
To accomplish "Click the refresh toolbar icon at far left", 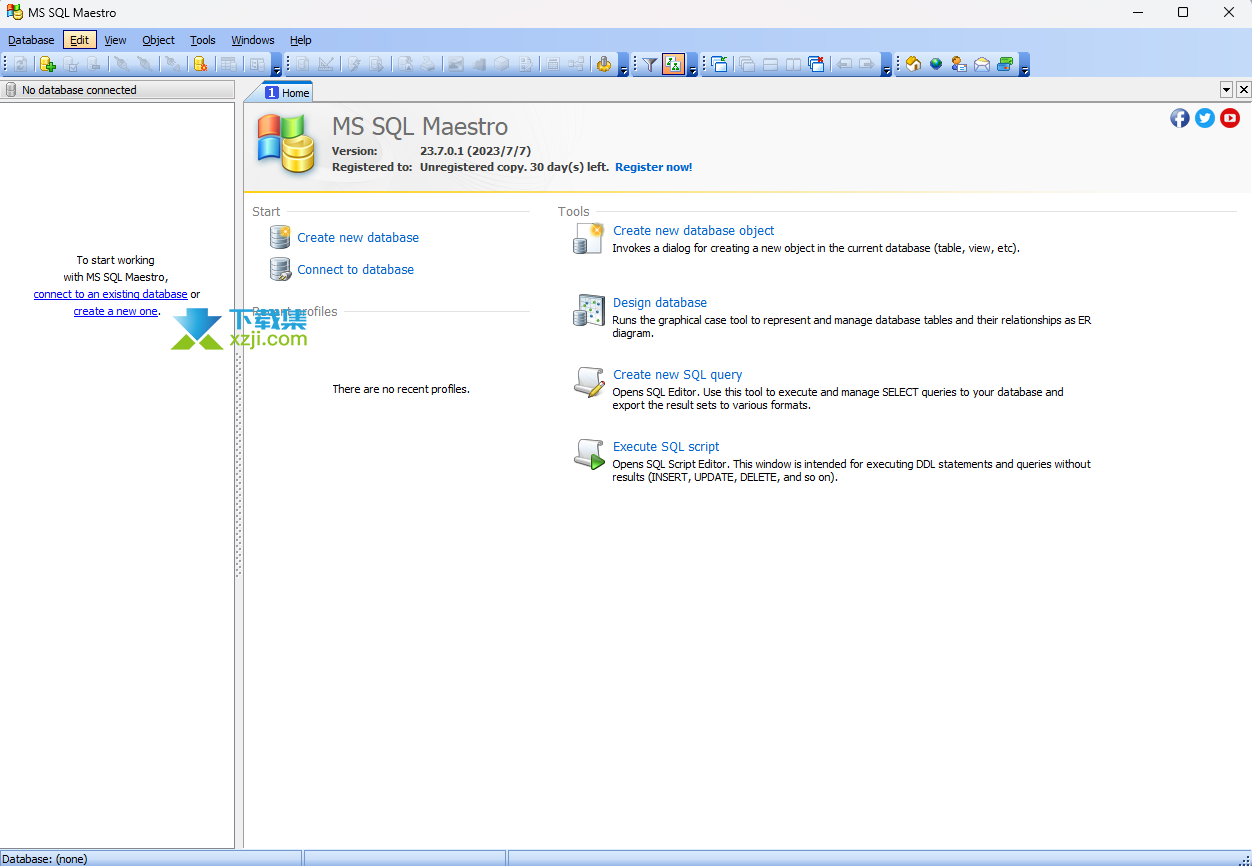I will point(20,64).
